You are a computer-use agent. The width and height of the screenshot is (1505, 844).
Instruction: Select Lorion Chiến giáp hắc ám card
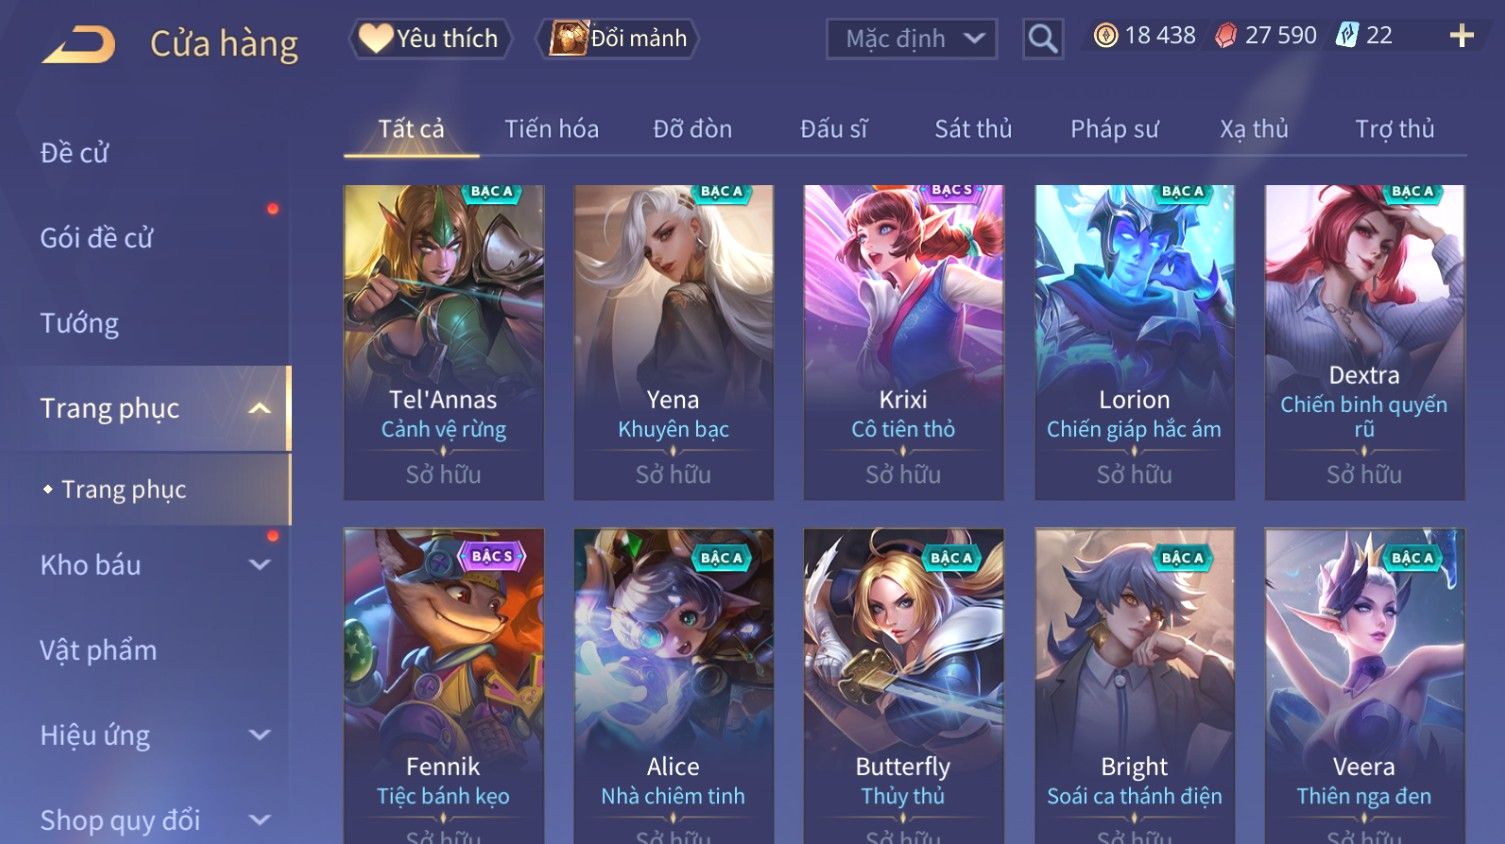click(x=1134, y=342)
